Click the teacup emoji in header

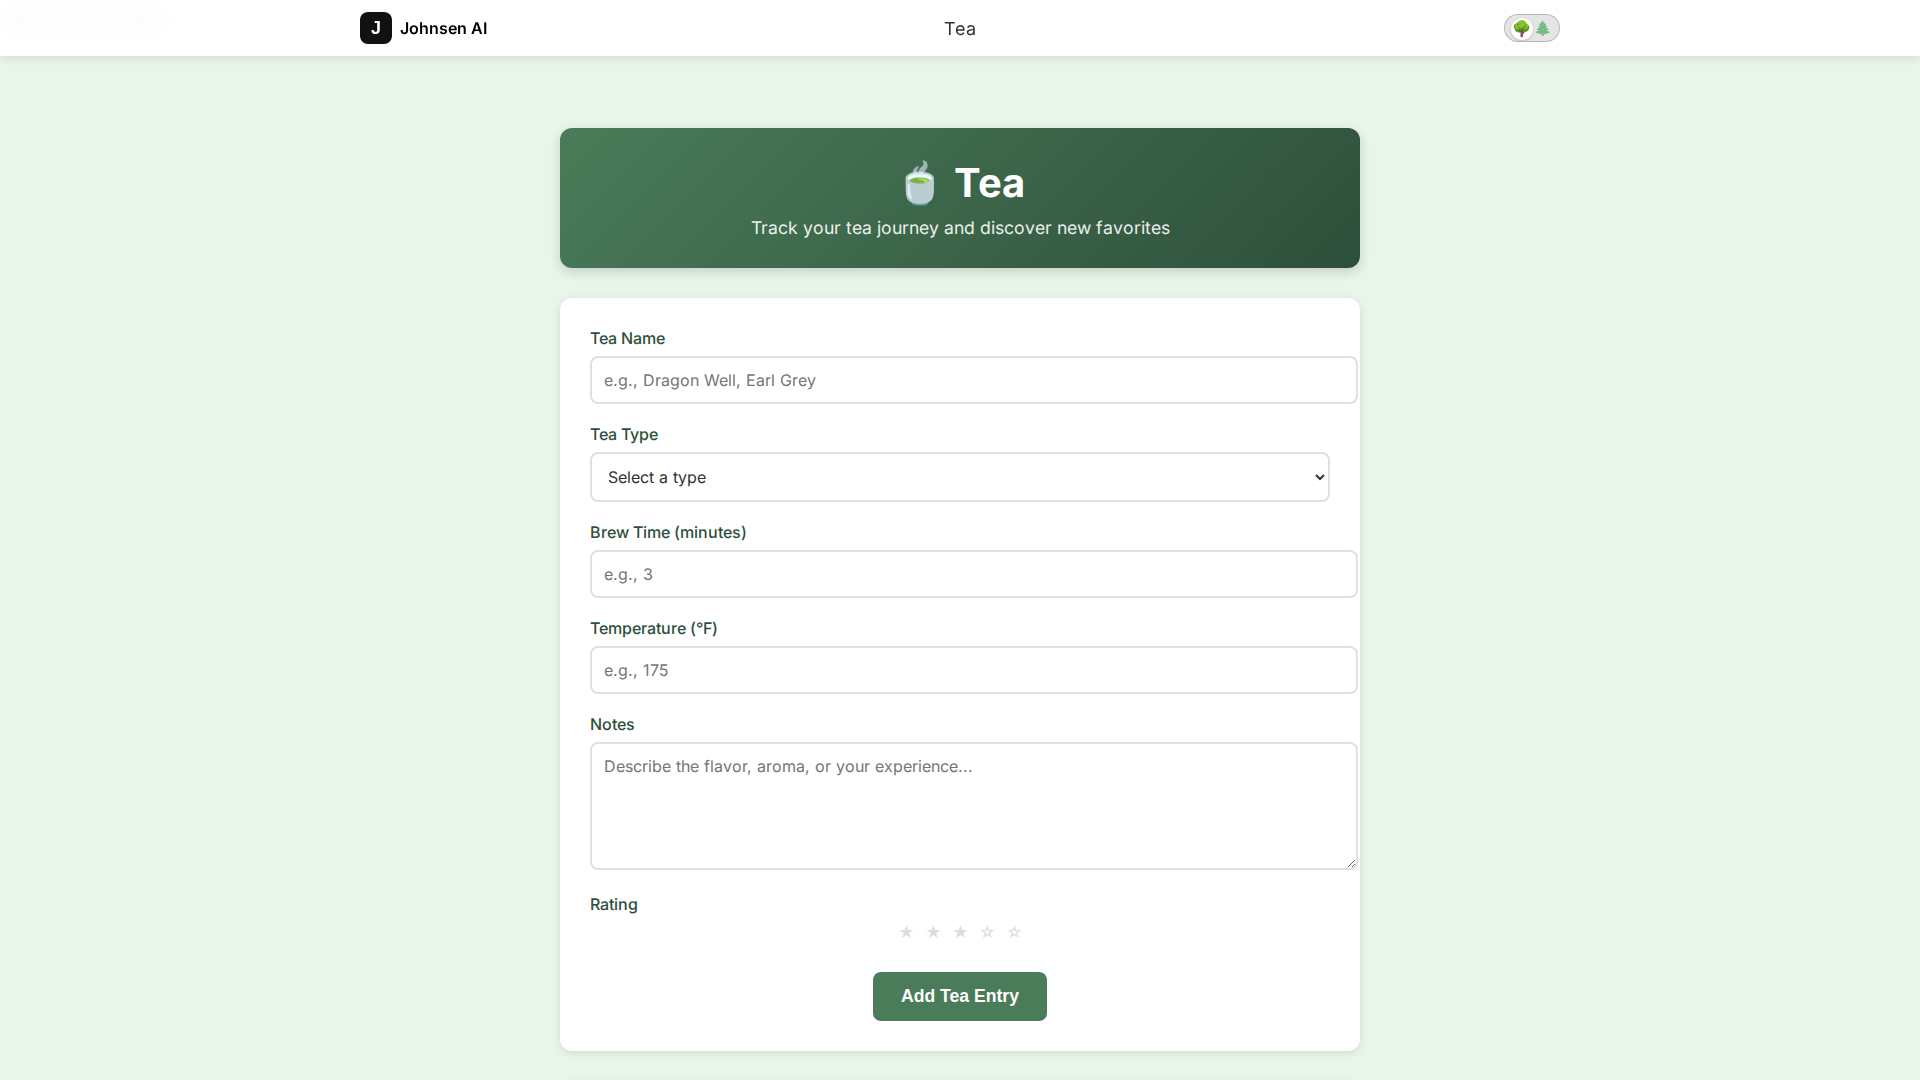(x=919, y=183)
